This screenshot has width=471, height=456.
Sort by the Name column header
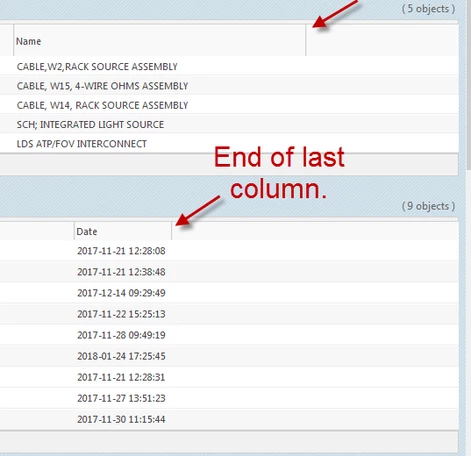point(159,41)
